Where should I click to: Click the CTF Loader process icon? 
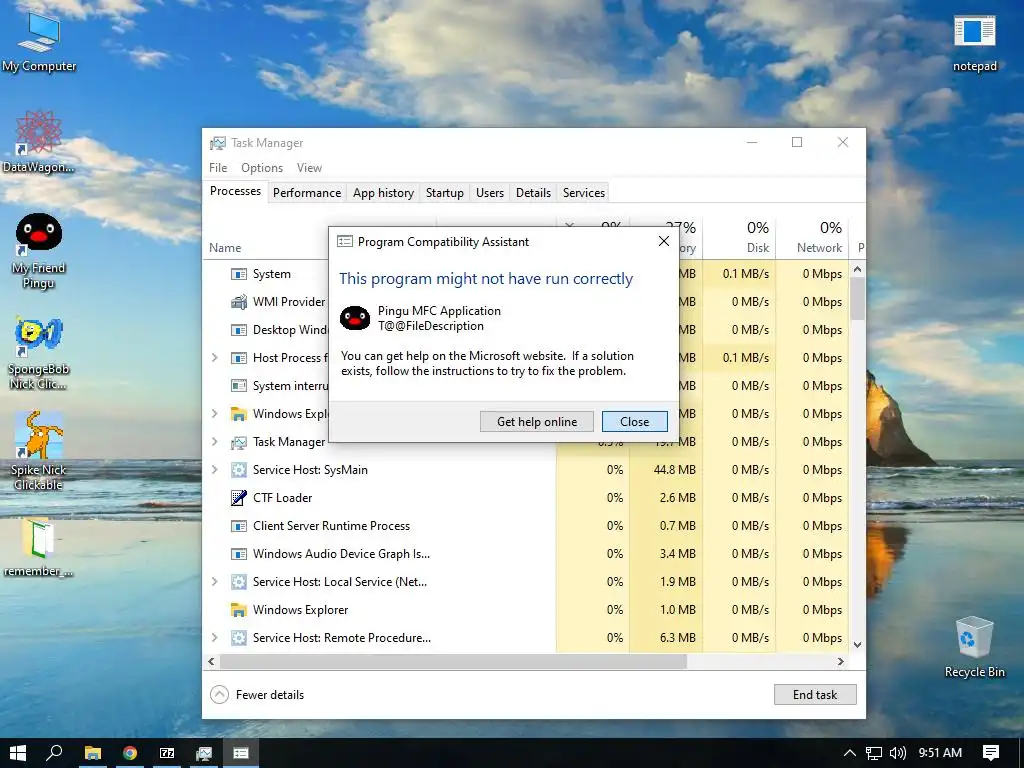239,498
